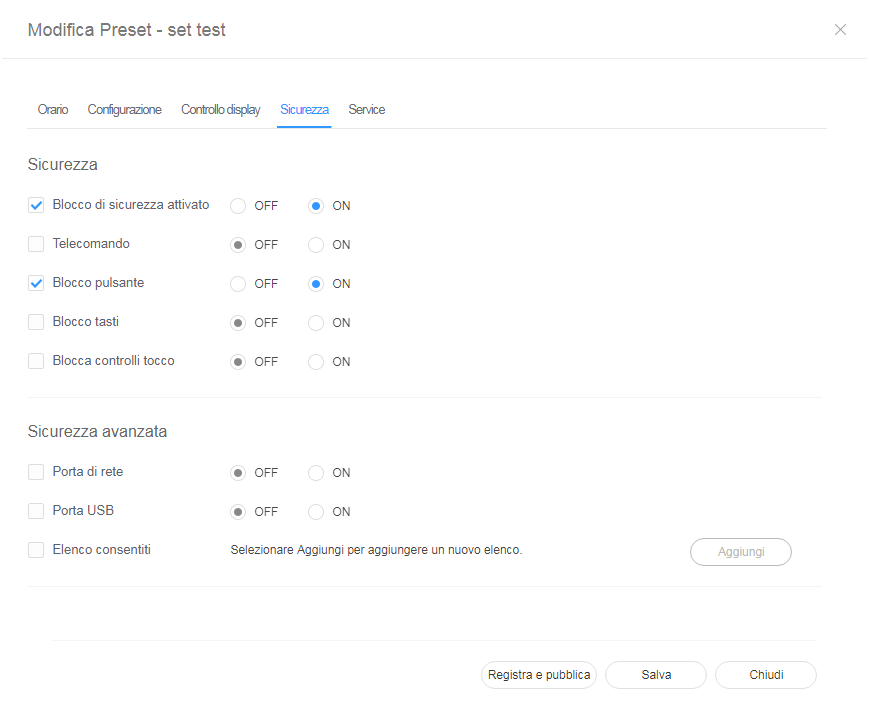This screenshot has width=869, height=707.
Task: Tick the Blocco tasti checkbox
Action: 36,322
